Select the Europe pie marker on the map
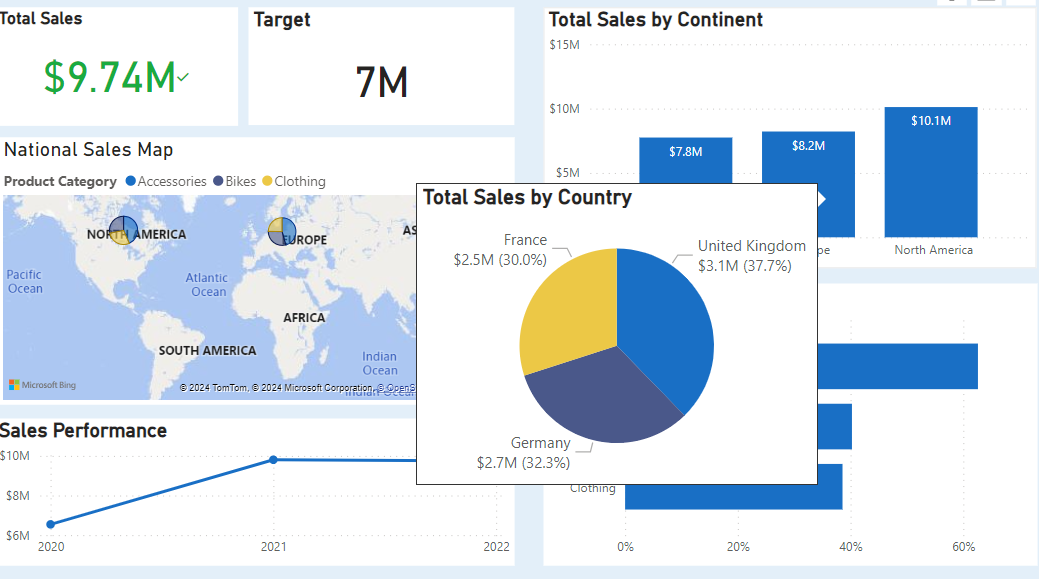This screenshot has width=1039, height=579. pyautogui.click(x=281, y=232)
